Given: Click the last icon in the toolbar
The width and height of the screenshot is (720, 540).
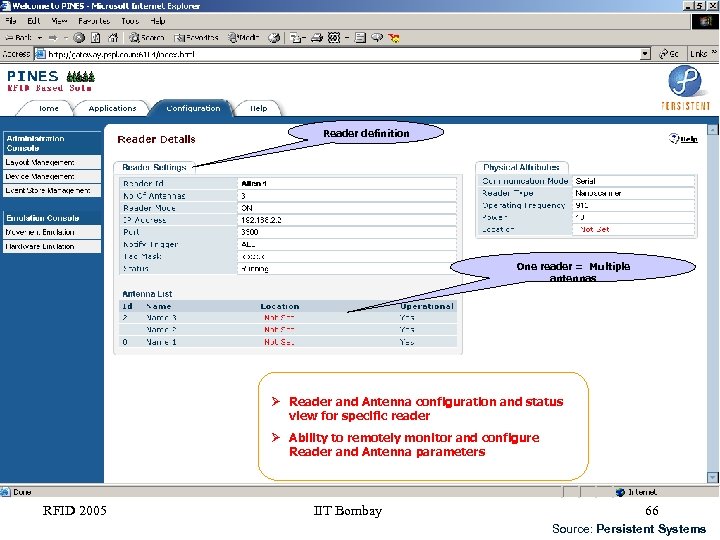Looking at the screenshot, I should click(x=394, y=38).
